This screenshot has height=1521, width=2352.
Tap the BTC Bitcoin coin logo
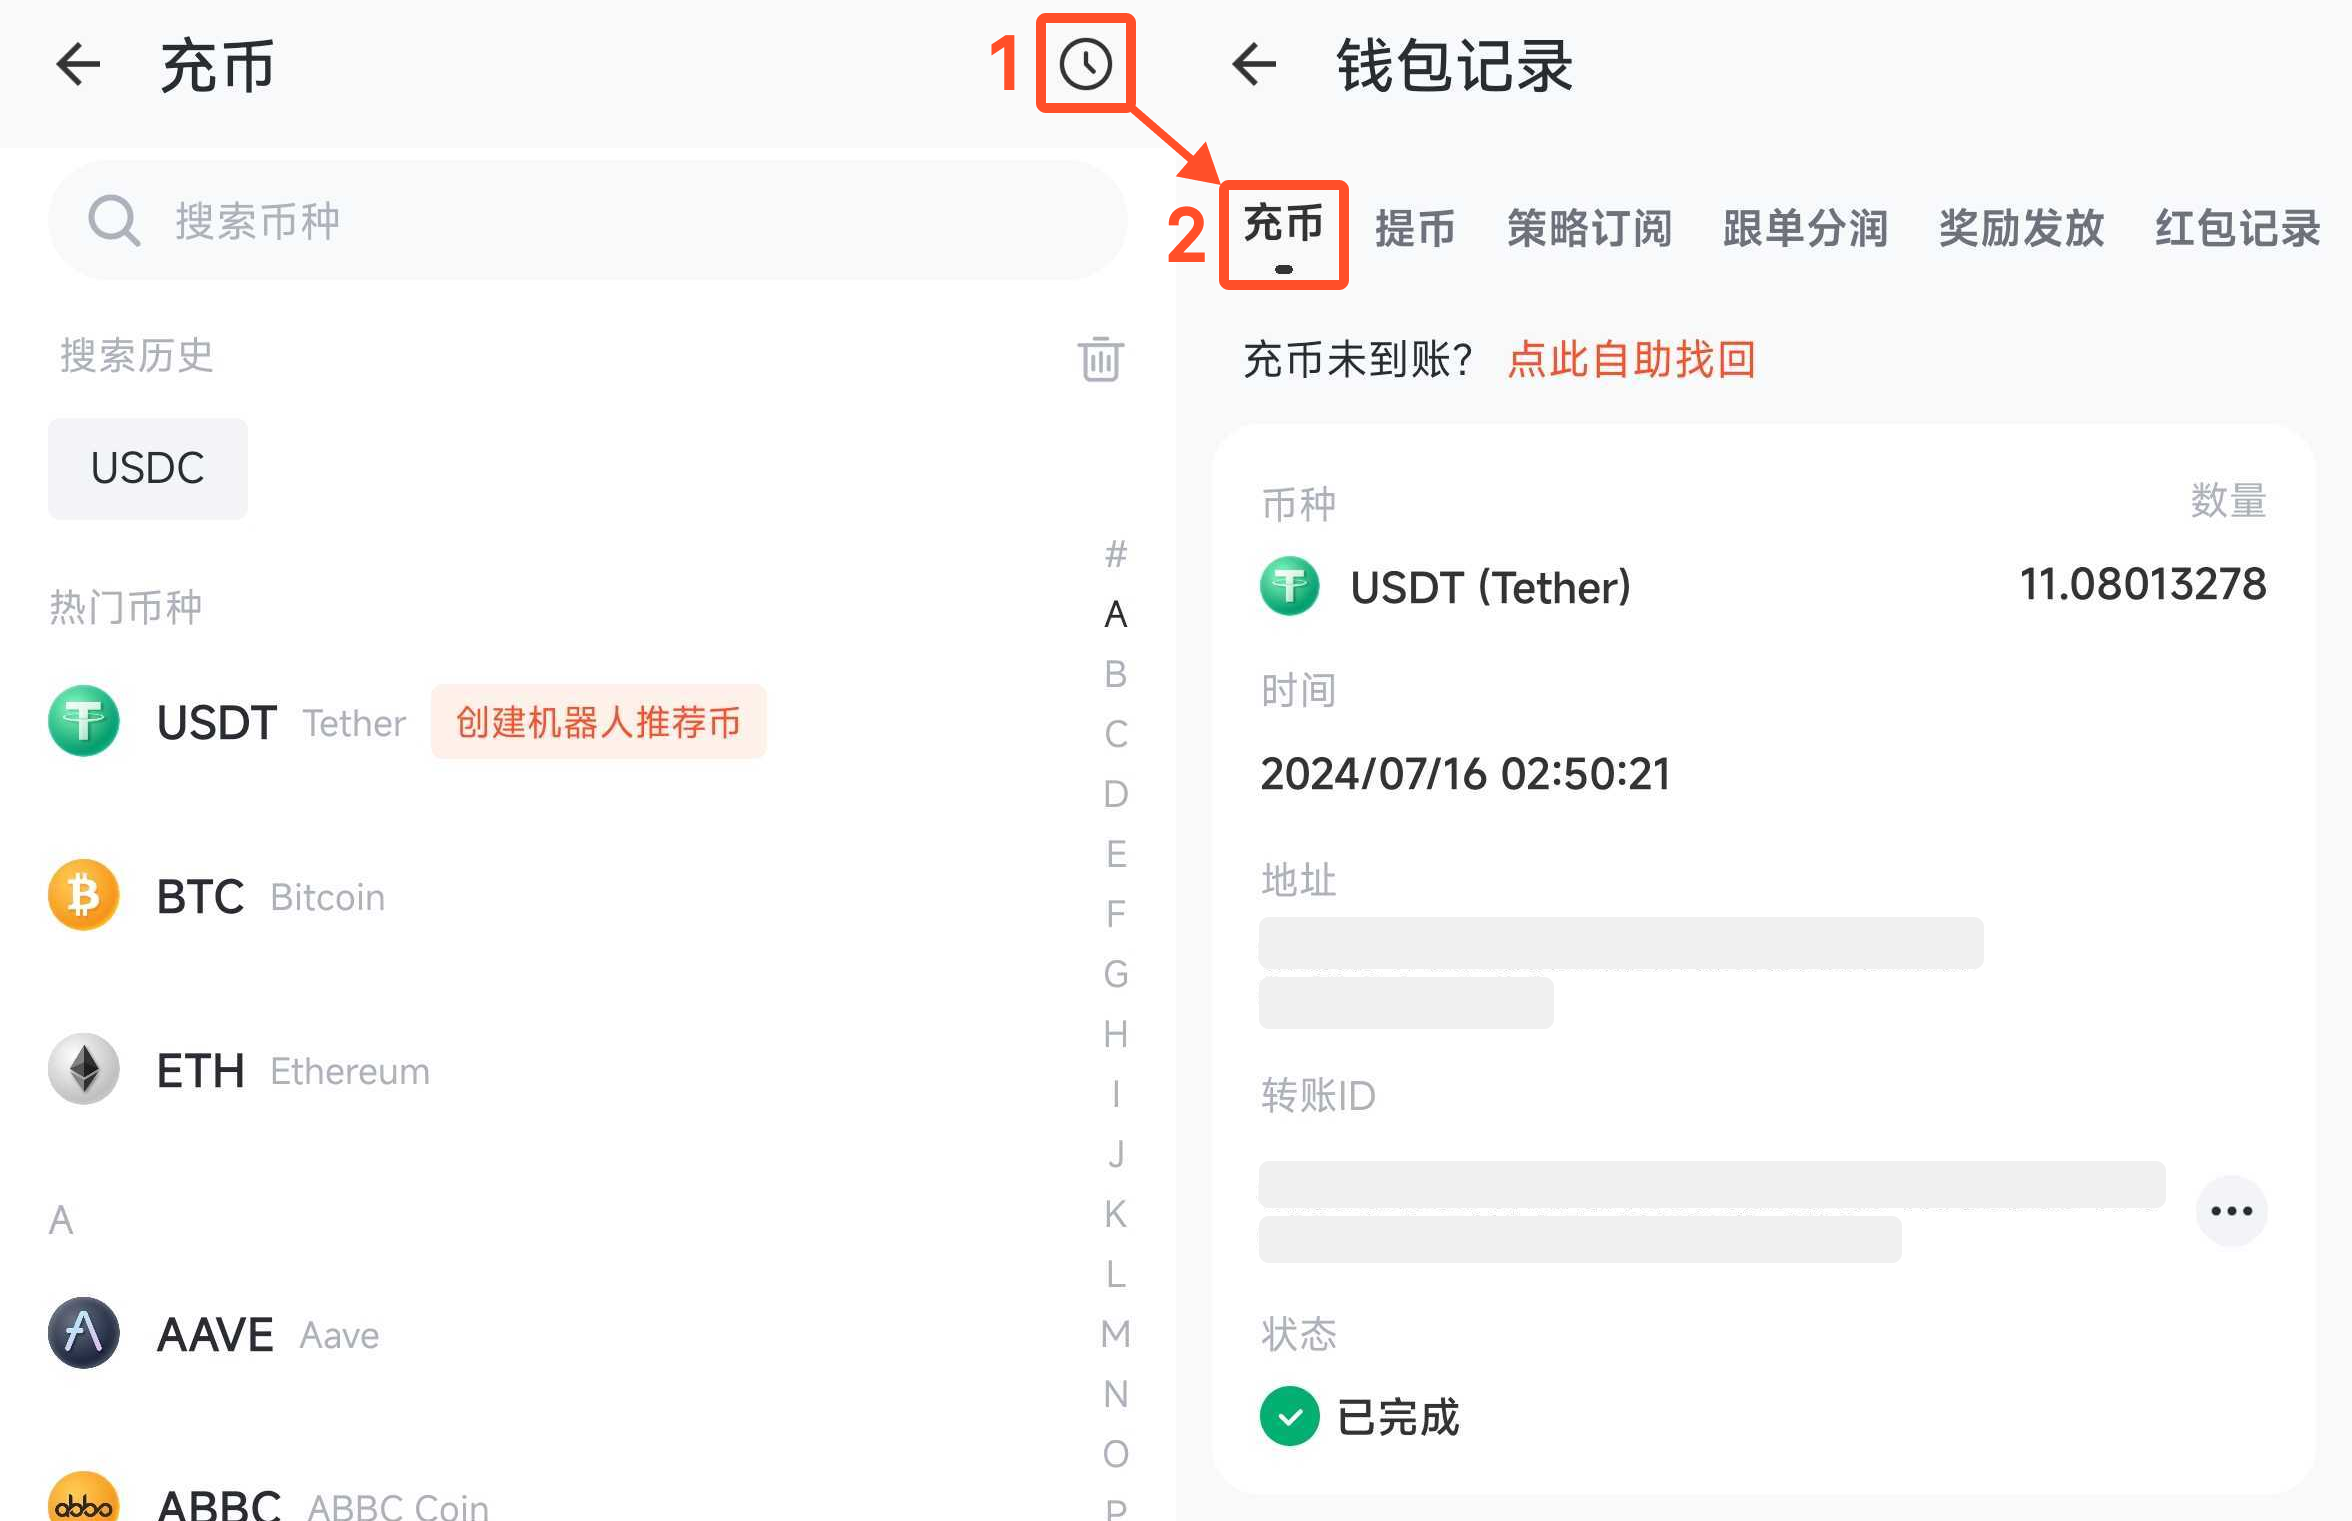84,895
